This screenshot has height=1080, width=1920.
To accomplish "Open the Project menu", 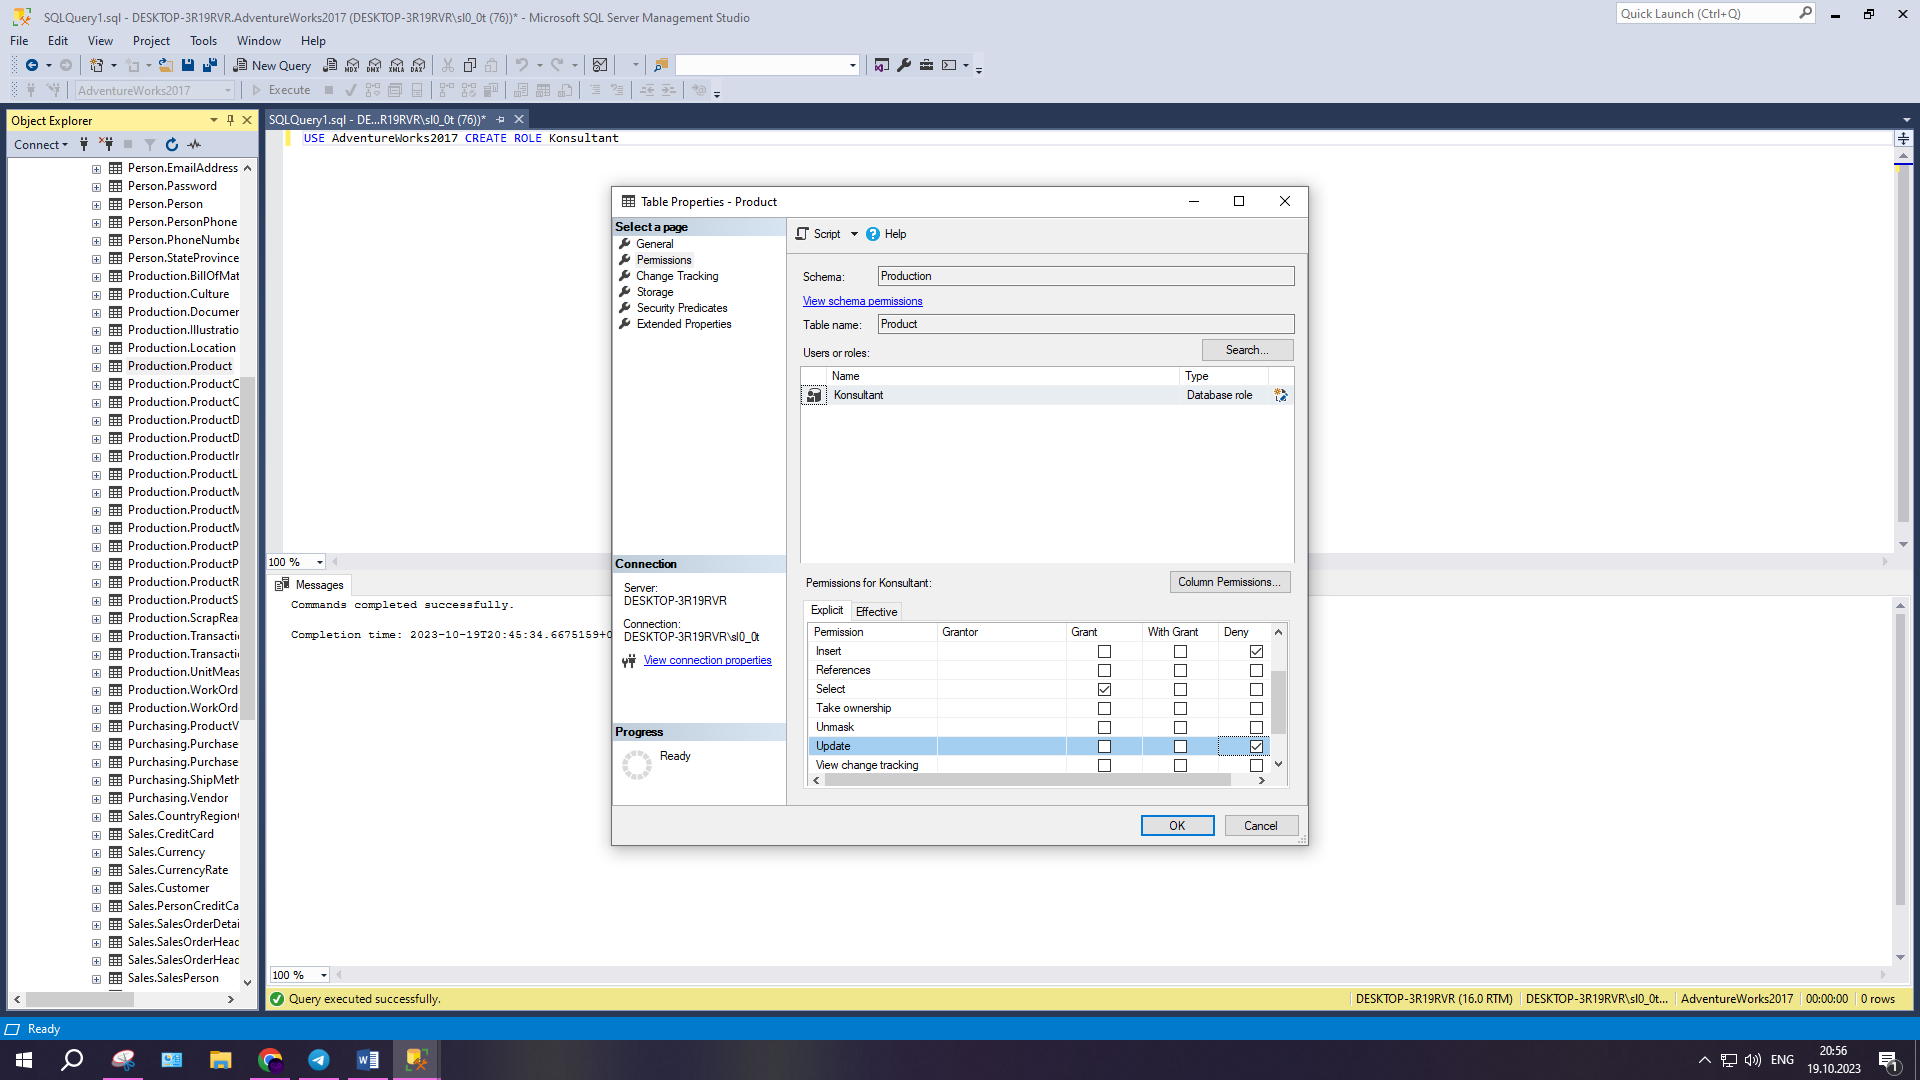I will (x=151, y=41).
